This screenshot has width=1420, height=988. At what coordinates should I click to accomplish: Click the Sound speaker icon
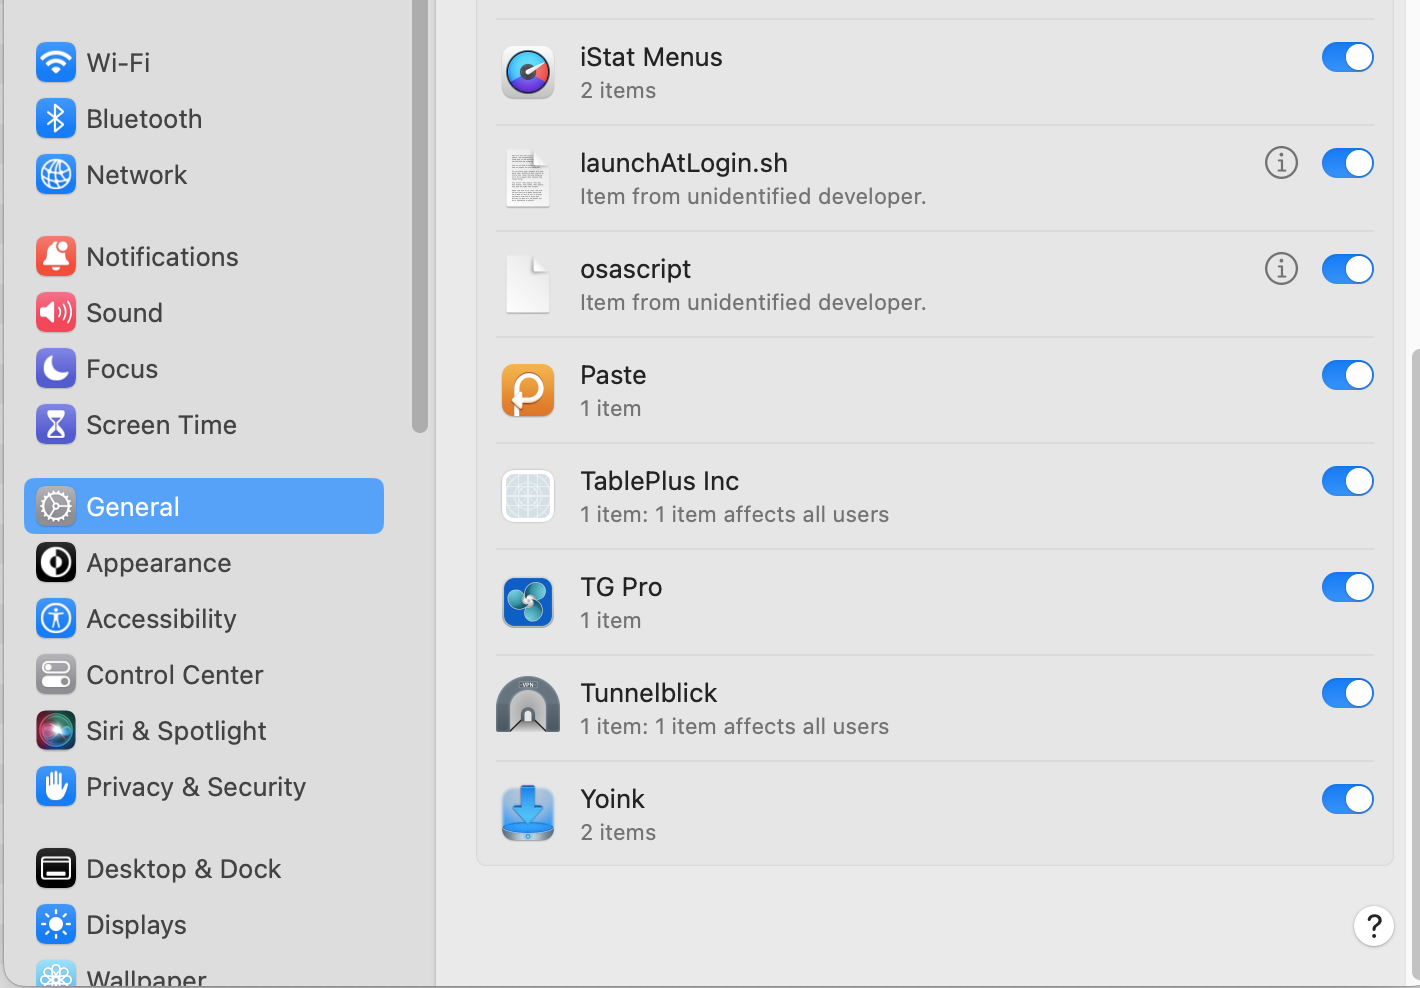pyautogui.click(x=56, y=312)
